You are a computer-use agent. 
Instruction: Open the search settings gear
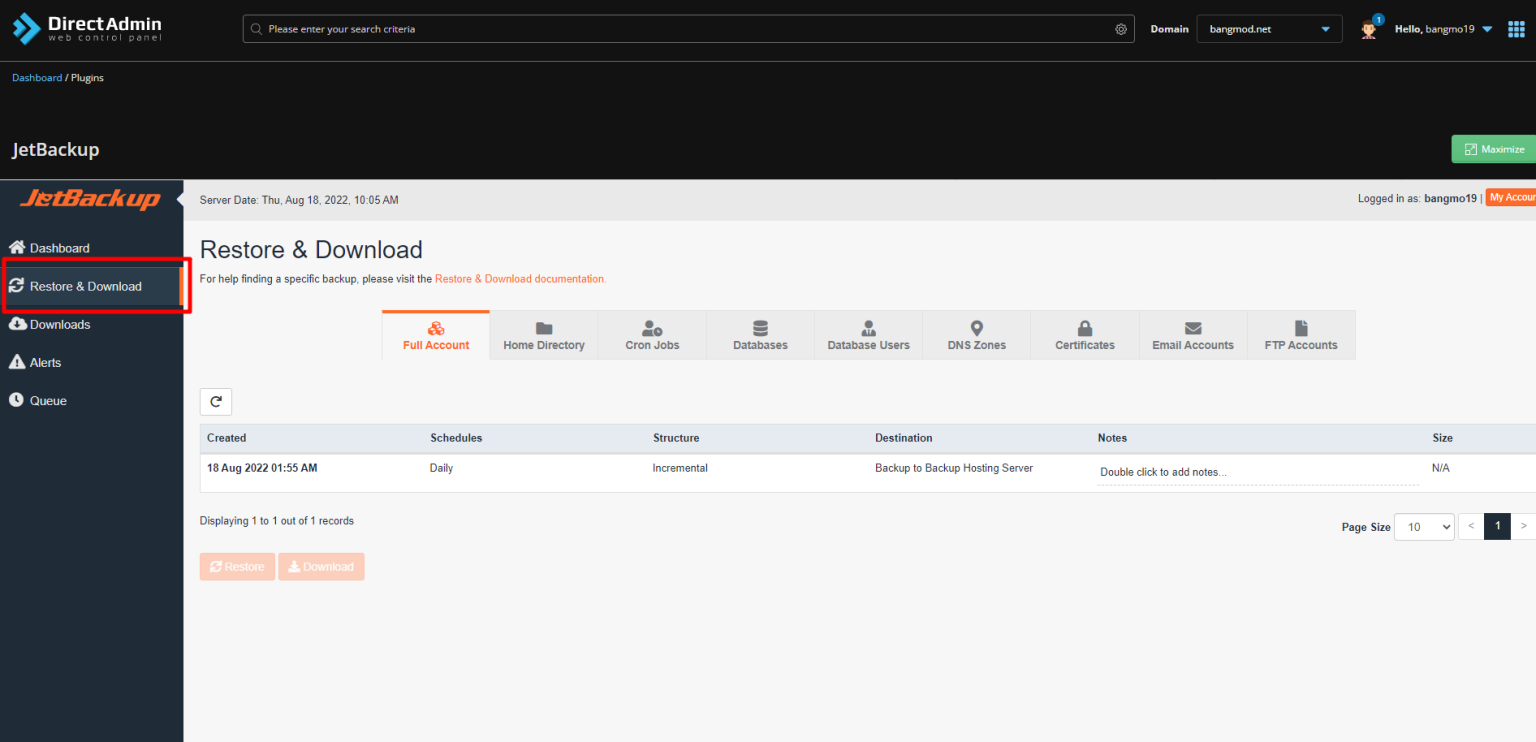(1120, 29)
